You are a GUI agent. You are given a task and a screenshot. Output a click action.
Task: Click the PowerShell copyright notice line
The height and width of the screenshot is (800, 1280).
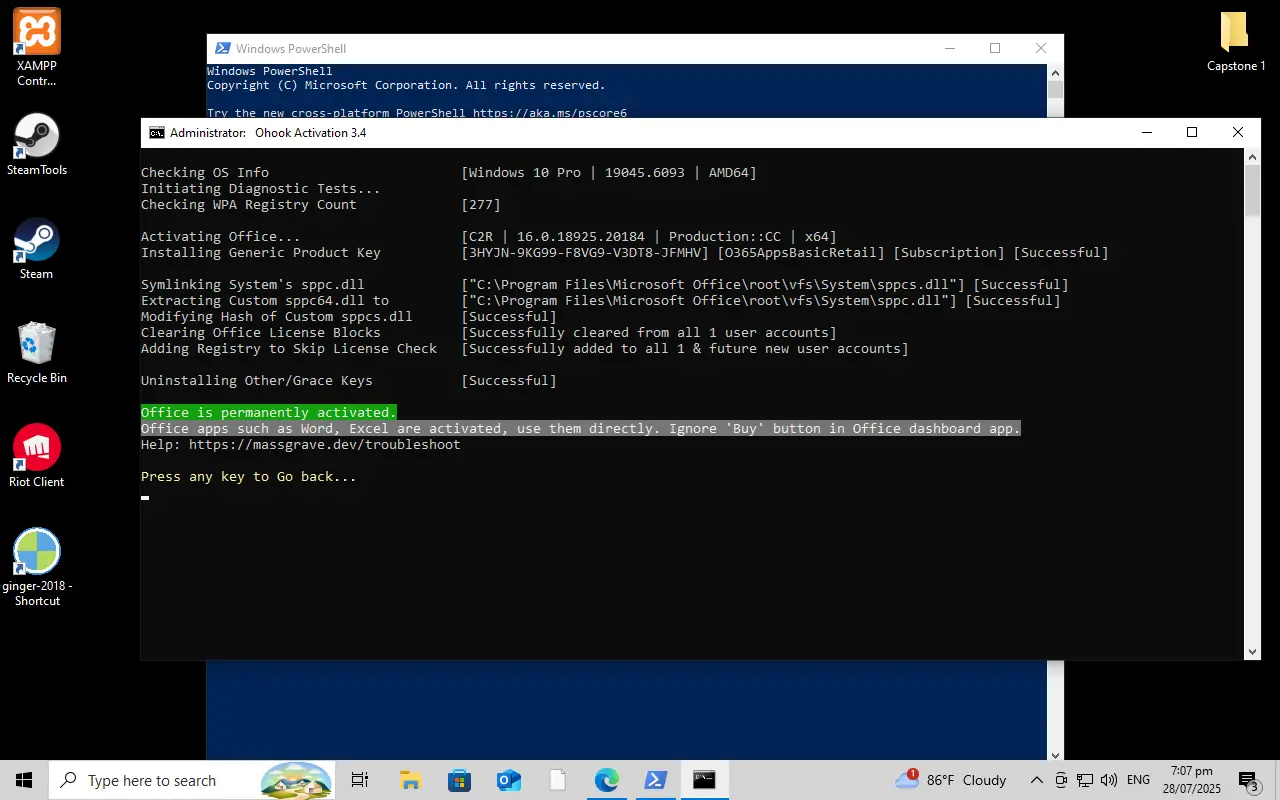[x=406, y=85]
